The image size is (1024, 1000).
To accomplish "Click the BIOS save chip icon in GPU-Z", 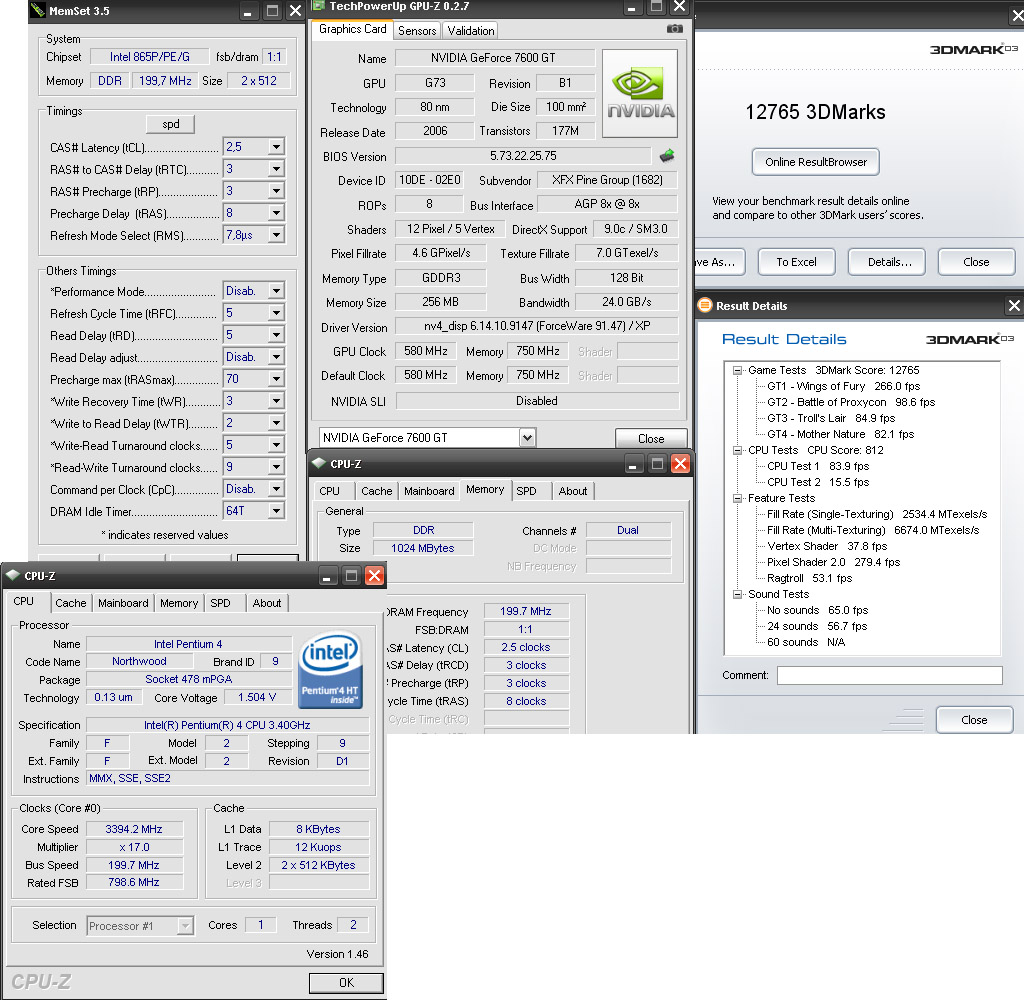I will pos(667,155).
